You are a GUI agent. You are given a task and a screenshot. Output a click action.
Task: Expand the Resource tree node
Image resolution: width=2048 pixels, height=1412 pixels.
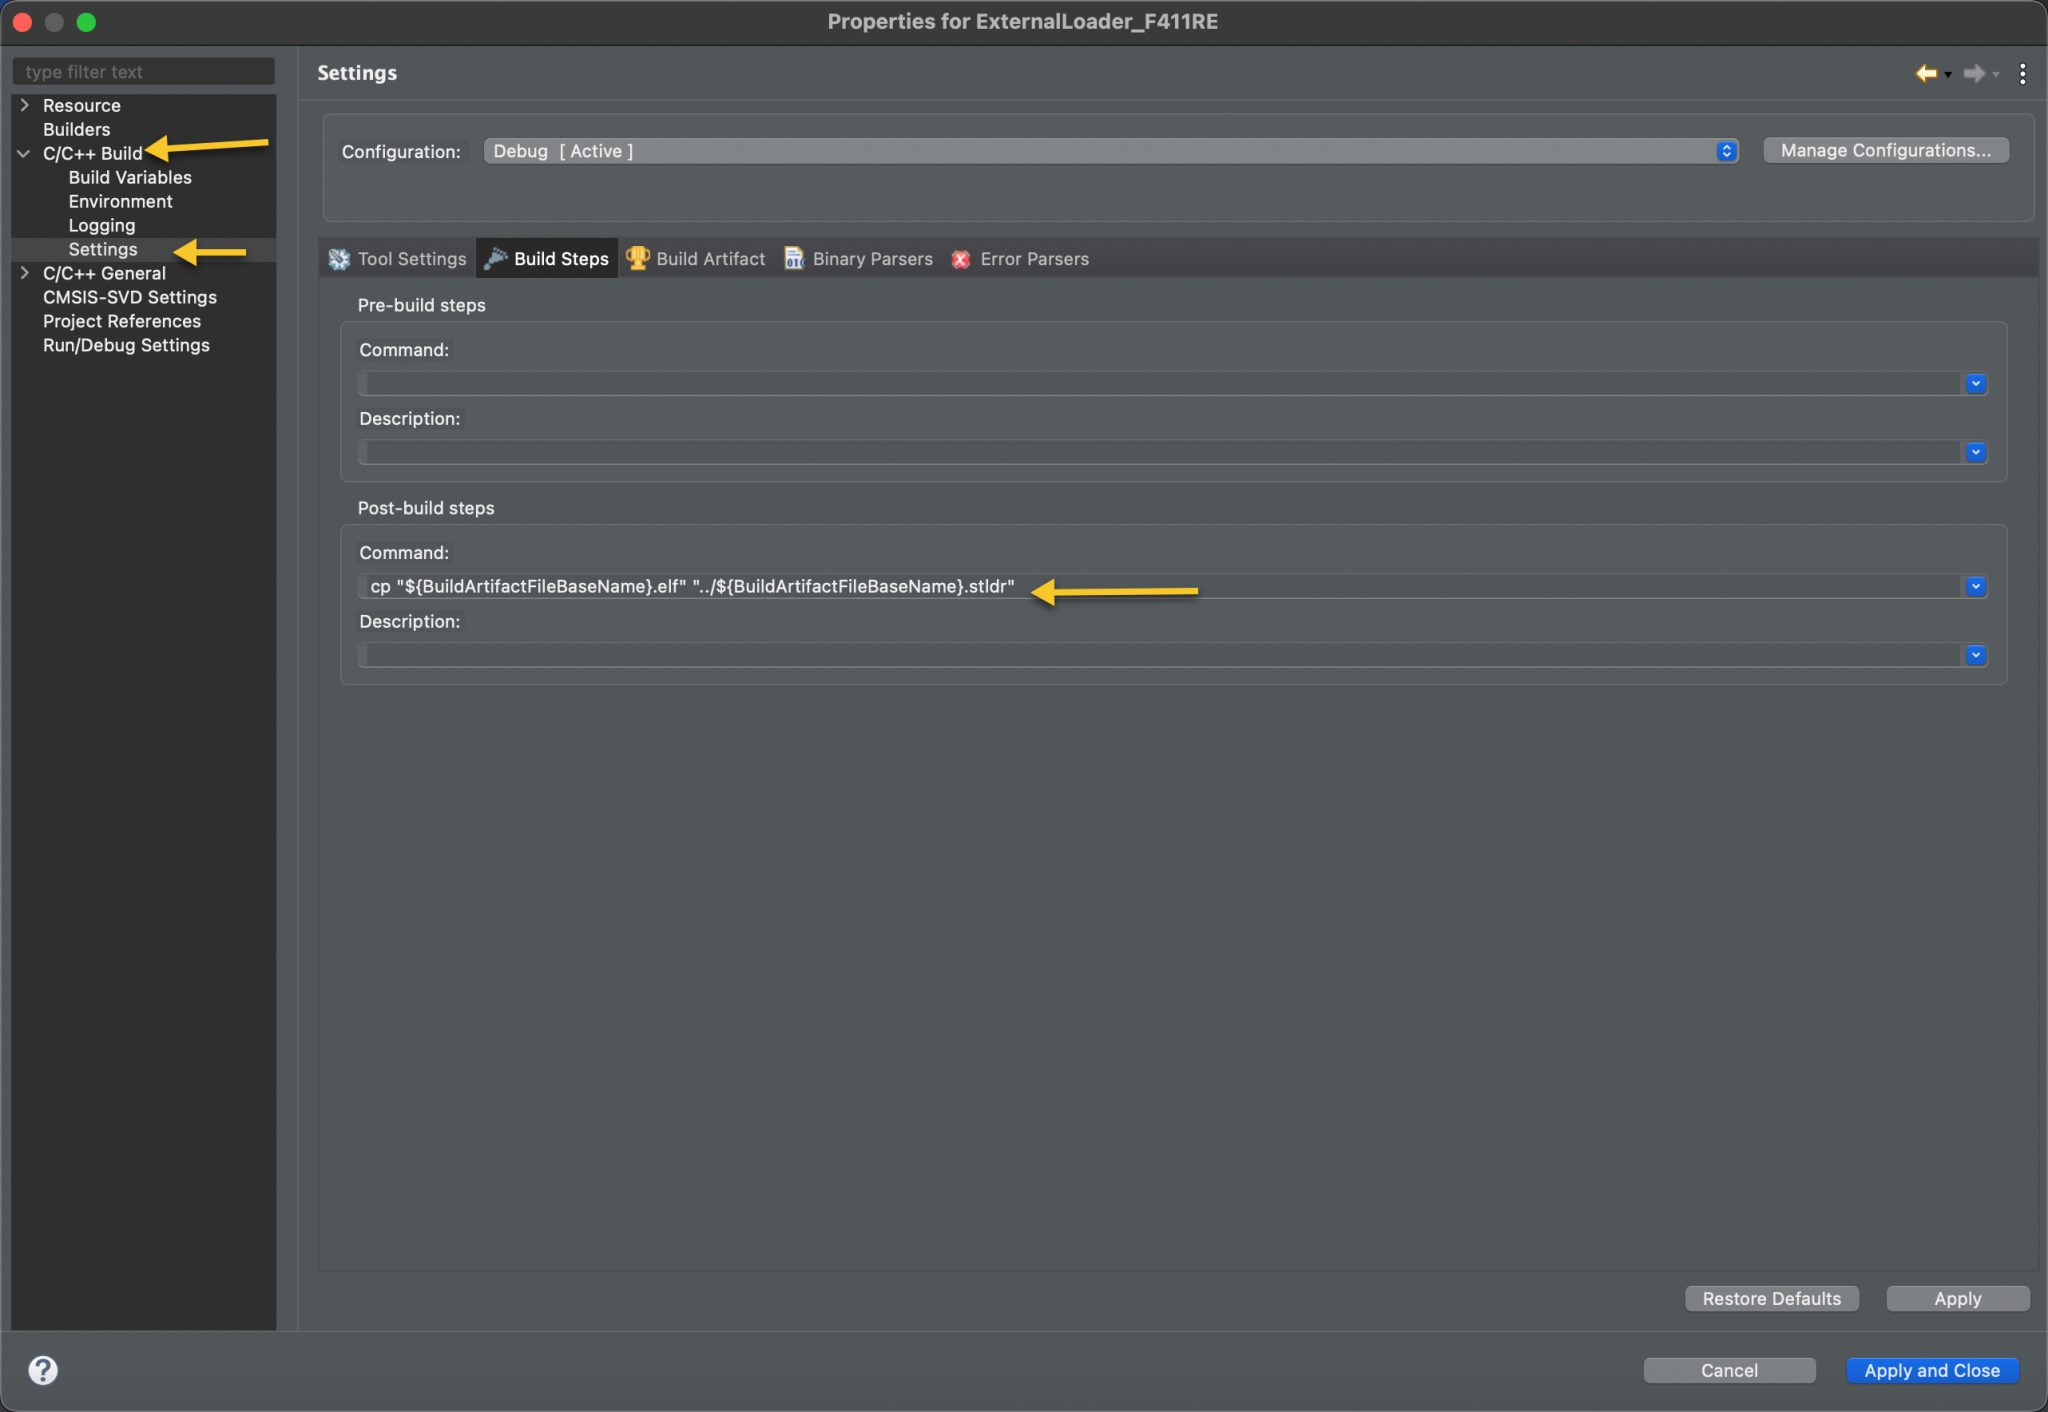tap(24, 105)
